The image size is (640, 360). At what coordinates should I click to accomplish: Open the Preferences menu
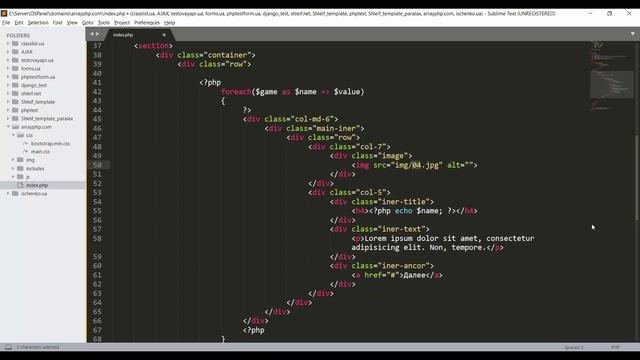coord(147,22)
